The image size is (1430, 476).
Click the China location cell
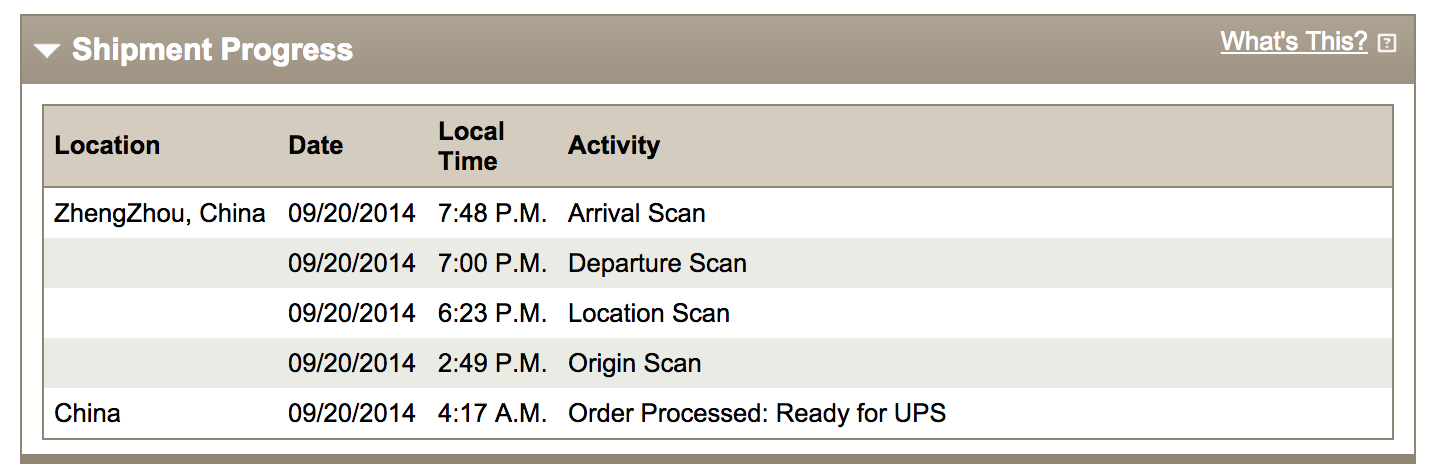coord(87,413)
